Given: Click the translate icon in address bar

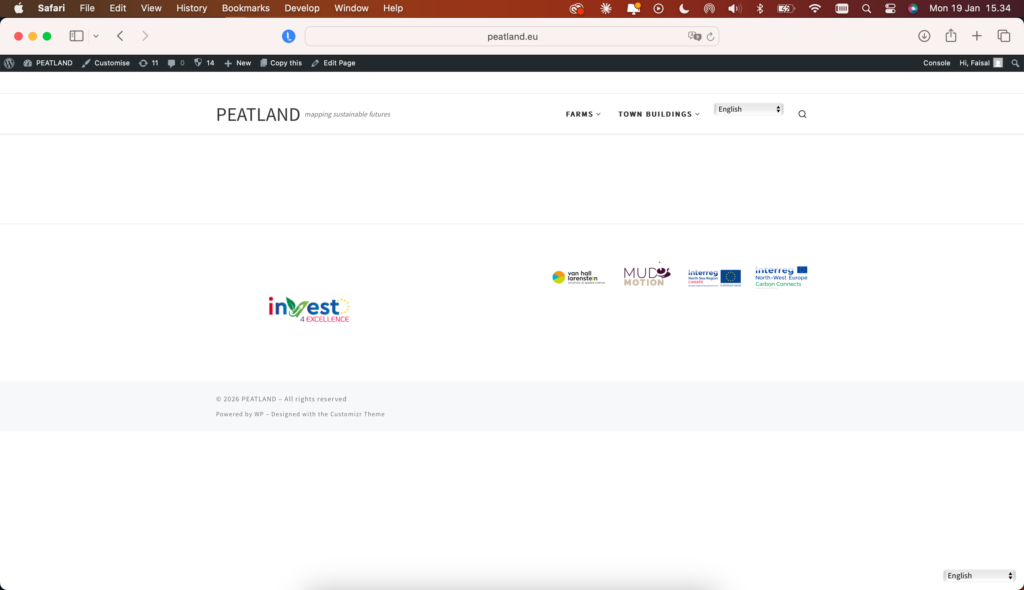Looking at the screenshot, I should pyautogui.click(x=694, y=36).
